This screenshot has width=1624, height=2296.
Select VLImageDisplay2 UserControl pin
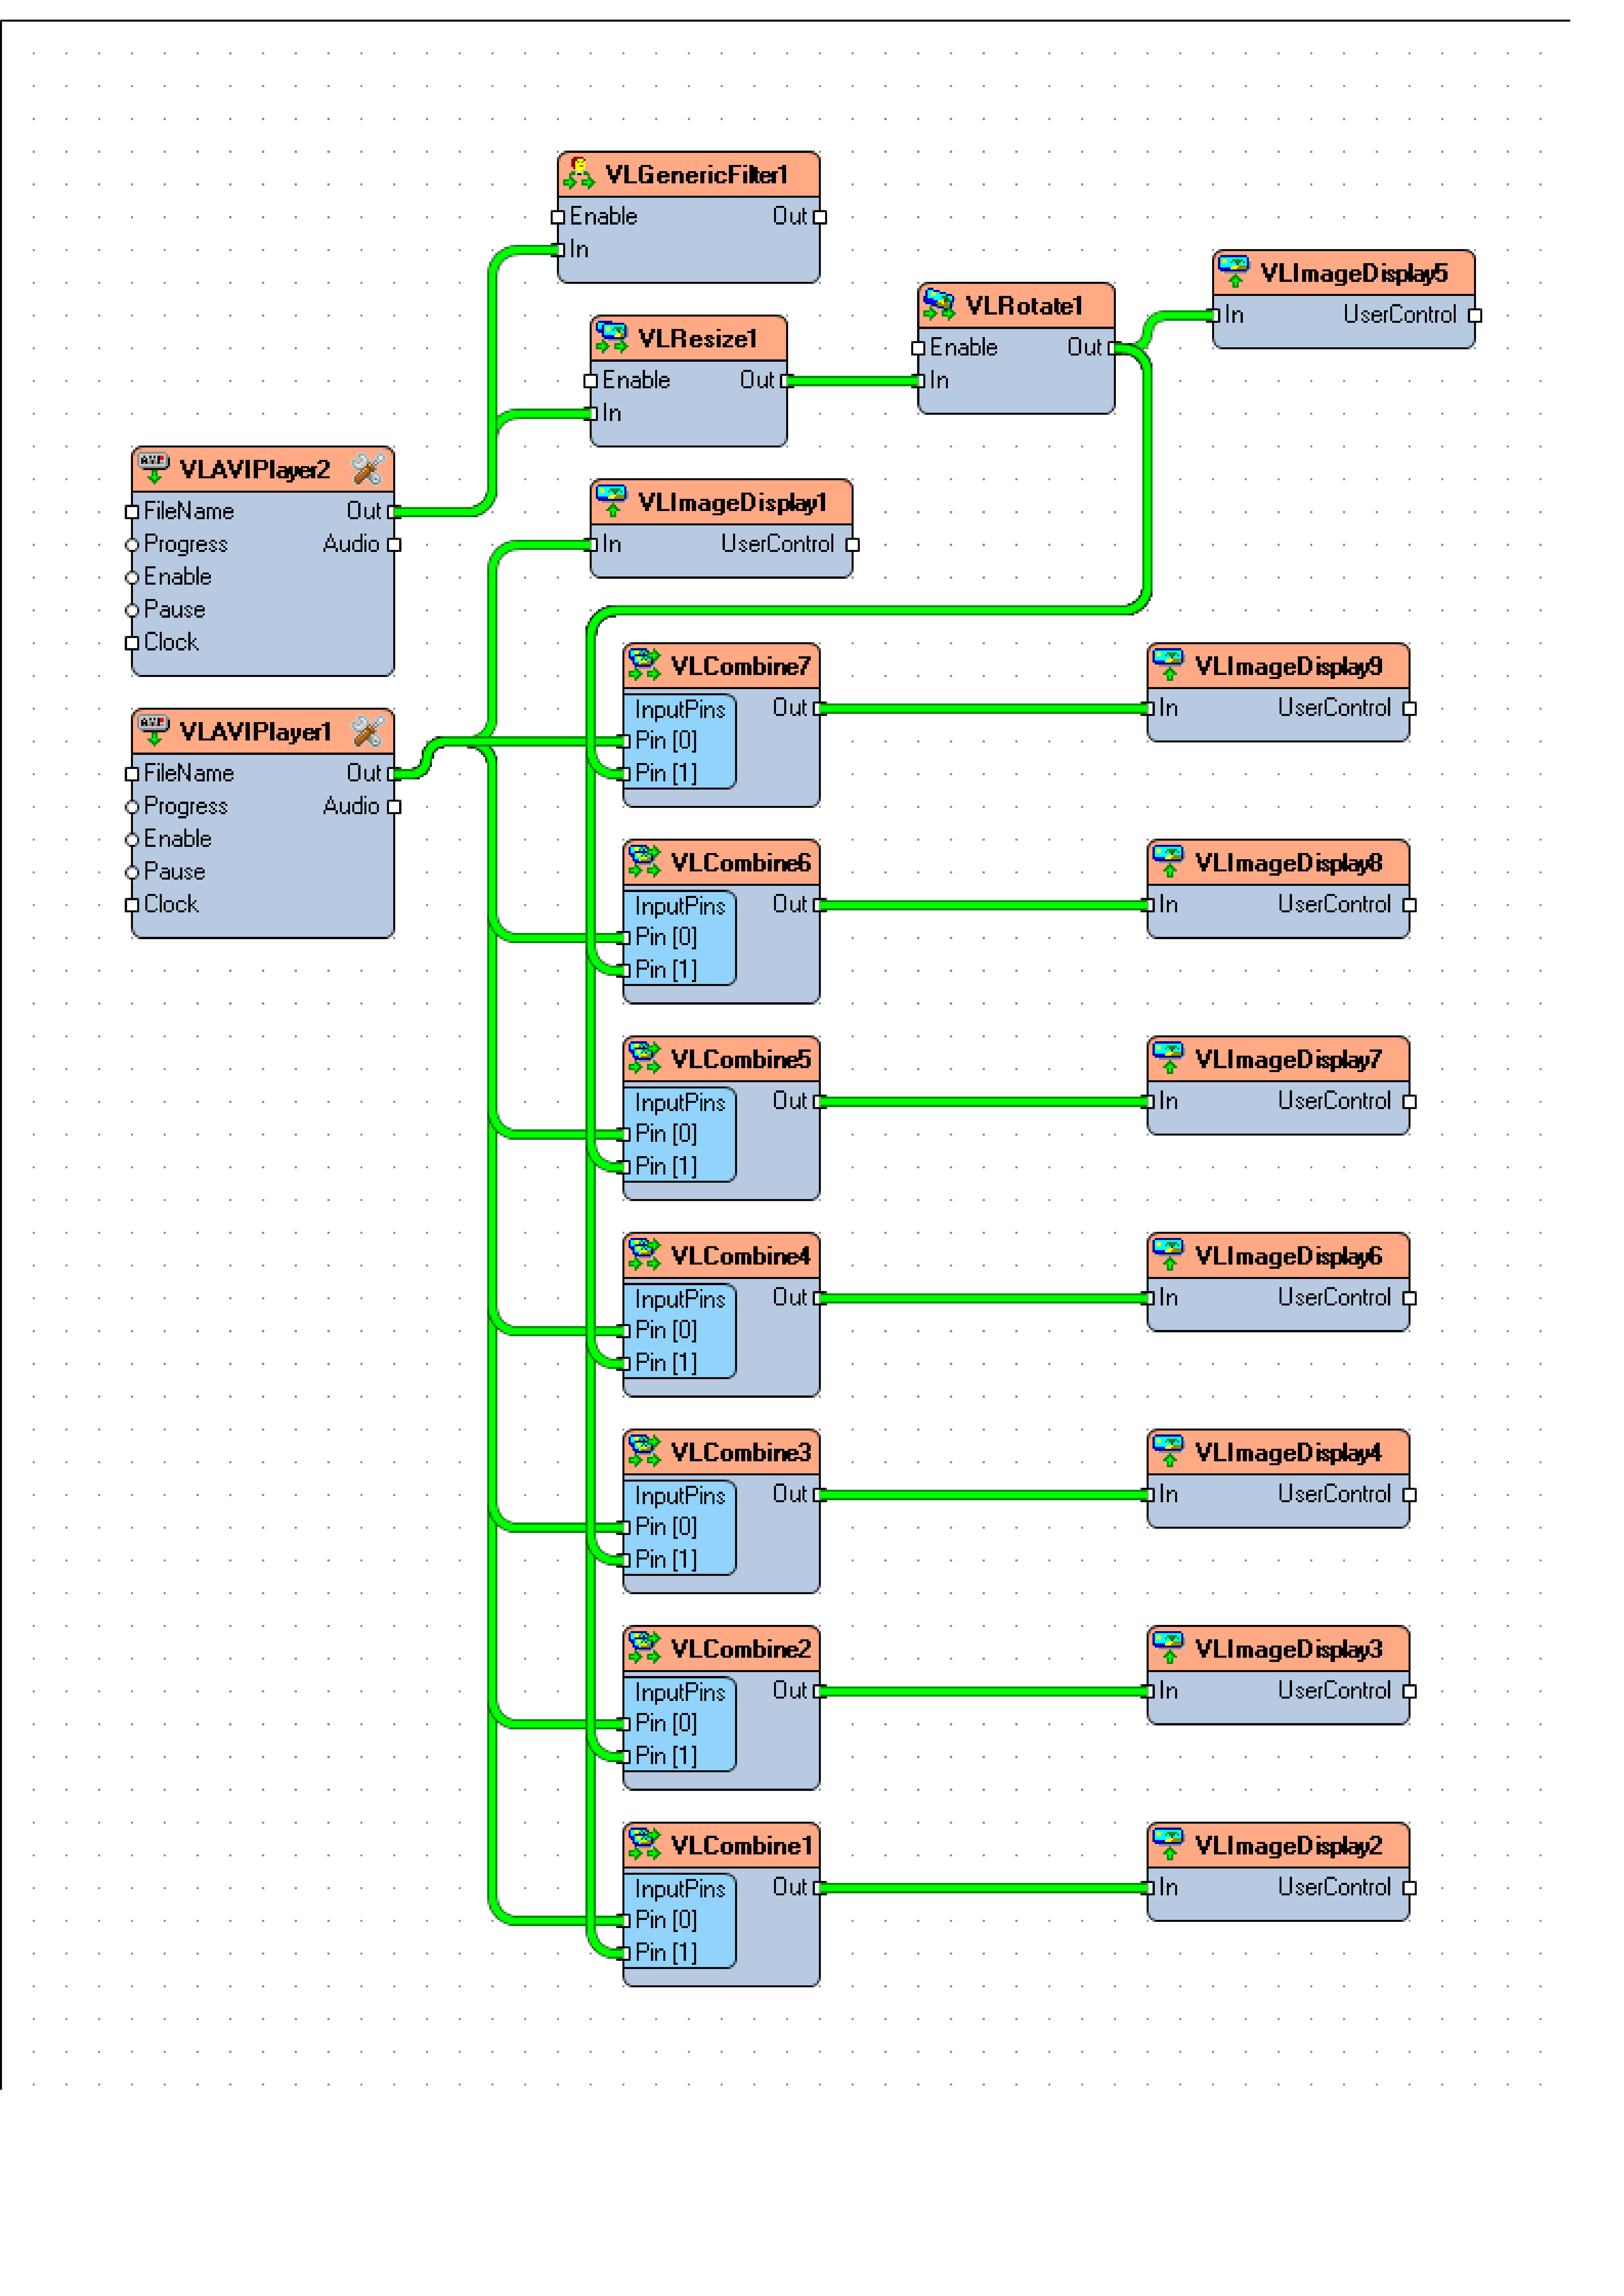click(x=1410, y=1888)
